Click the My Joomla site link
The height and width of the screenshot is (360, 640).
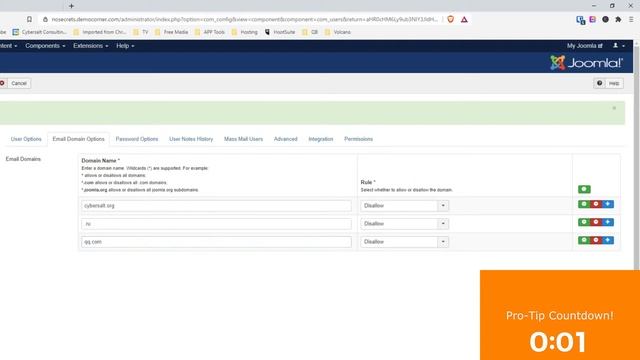pos(584,46)
